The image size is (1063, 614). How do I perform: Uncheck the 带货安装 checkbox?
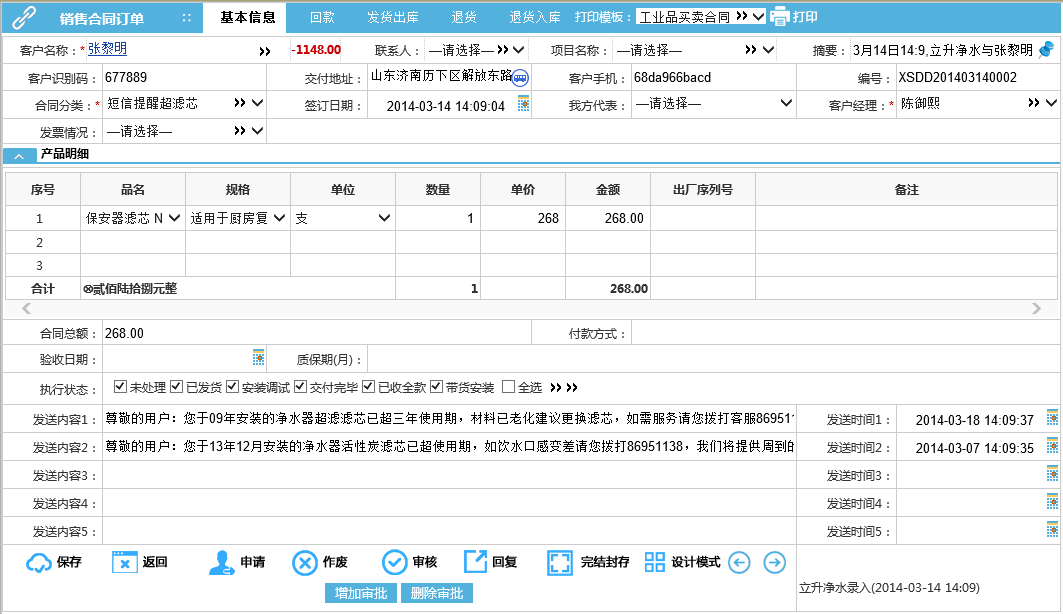pos(437,386)
